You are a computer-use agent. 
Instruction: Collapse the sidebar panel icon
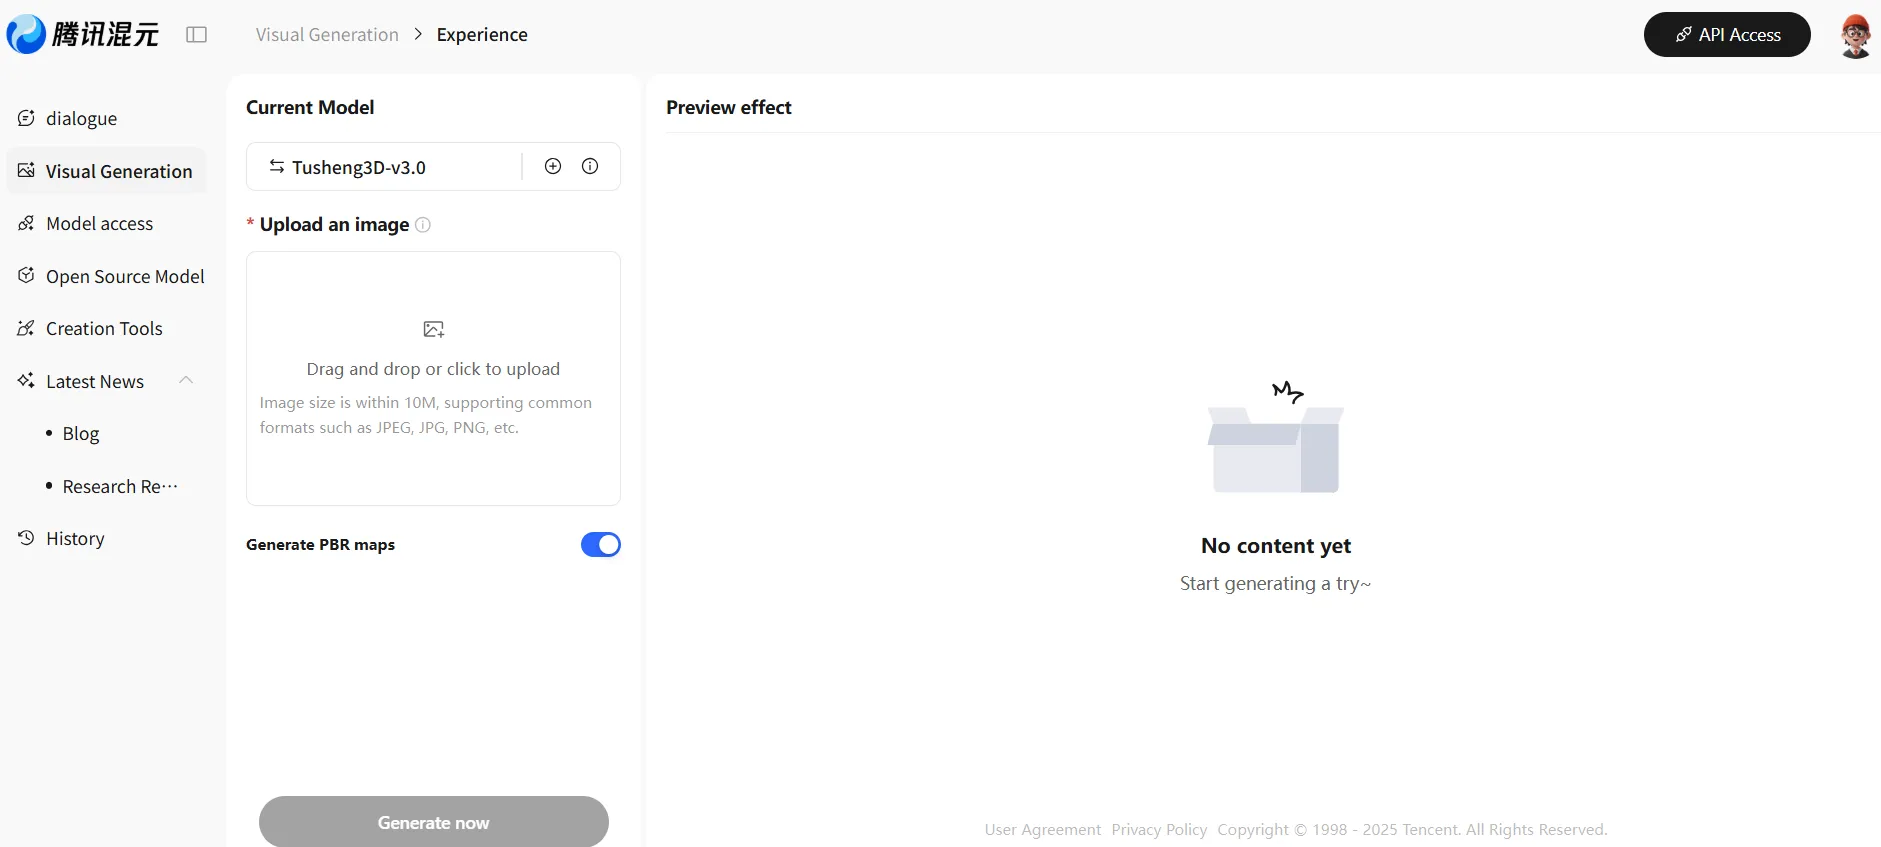click(197, 35)
